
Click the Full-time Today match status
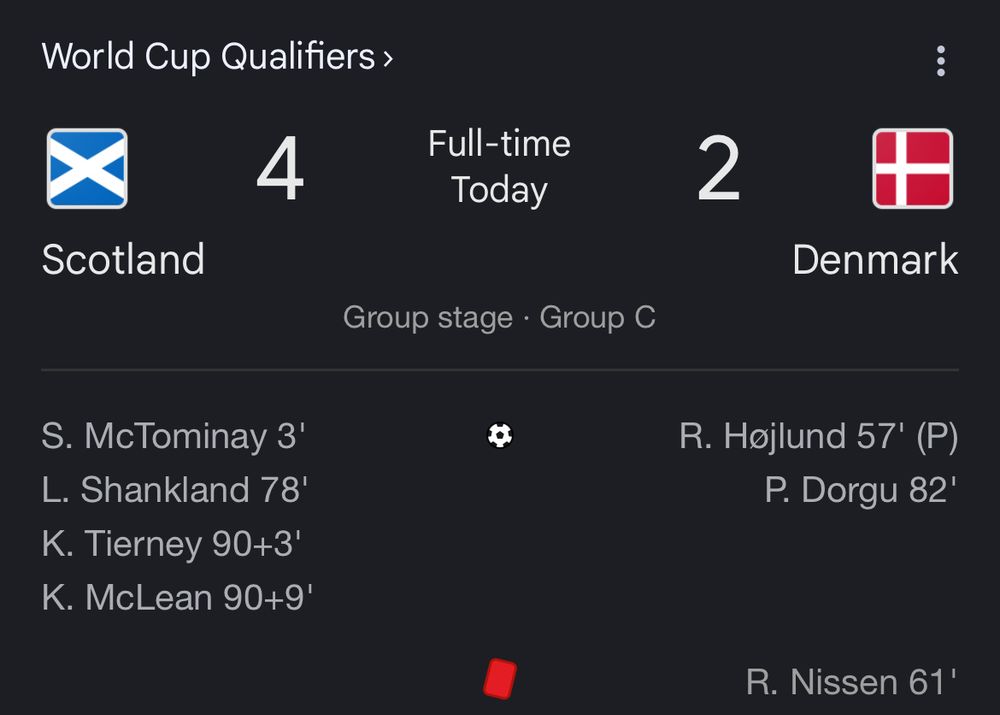tap(499, 167)
